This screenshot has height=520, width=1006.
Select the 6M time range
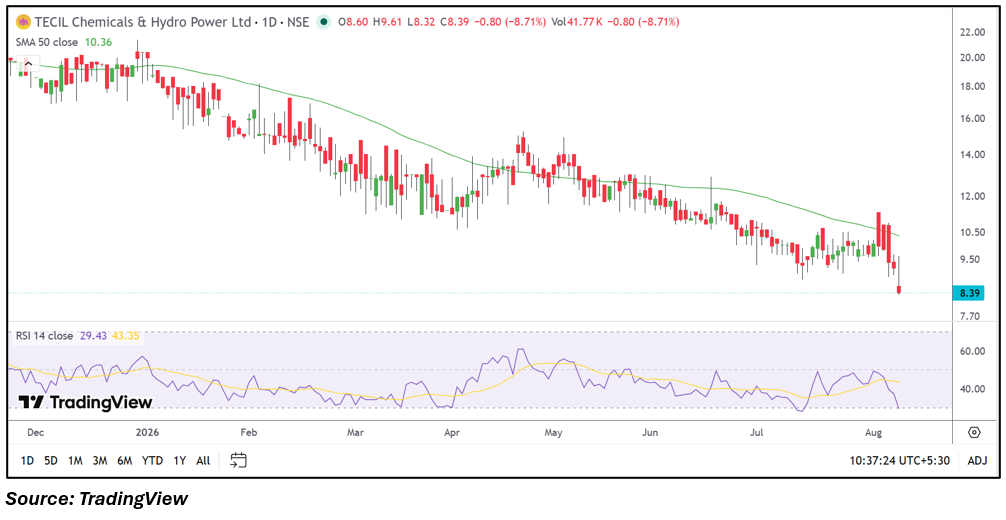(124, 460)
